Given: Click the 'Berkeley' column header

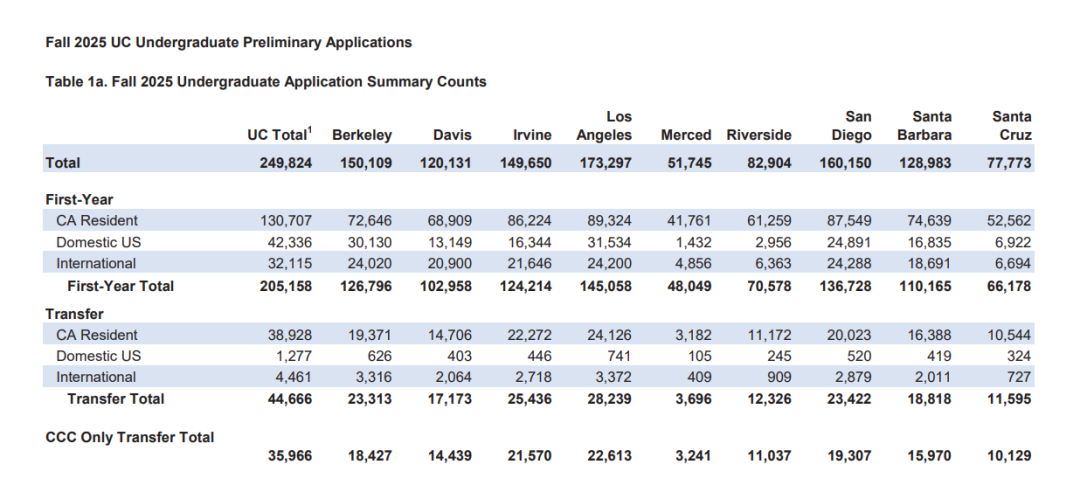Looking at the screenshot, I should (x=362, y=136).
